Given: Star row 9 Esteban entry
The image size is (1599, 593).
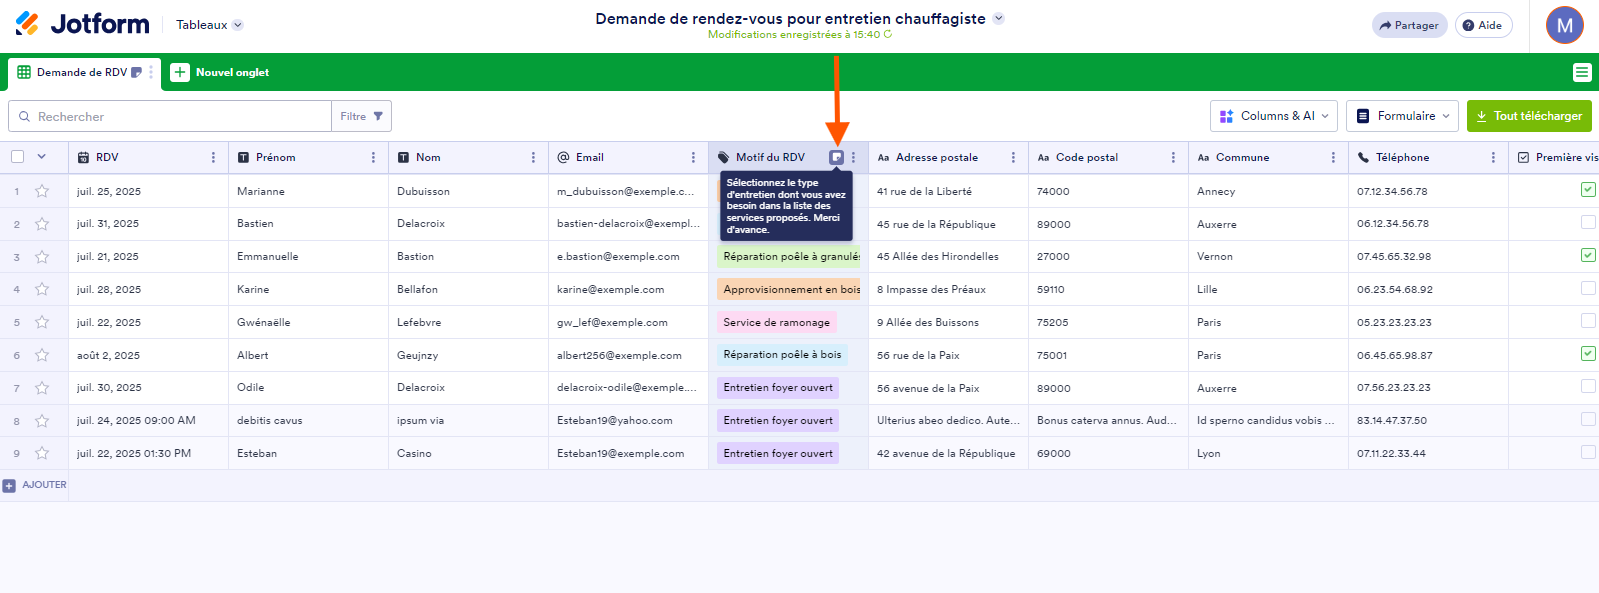Looking at the screenshot, I should coord(42,453).
